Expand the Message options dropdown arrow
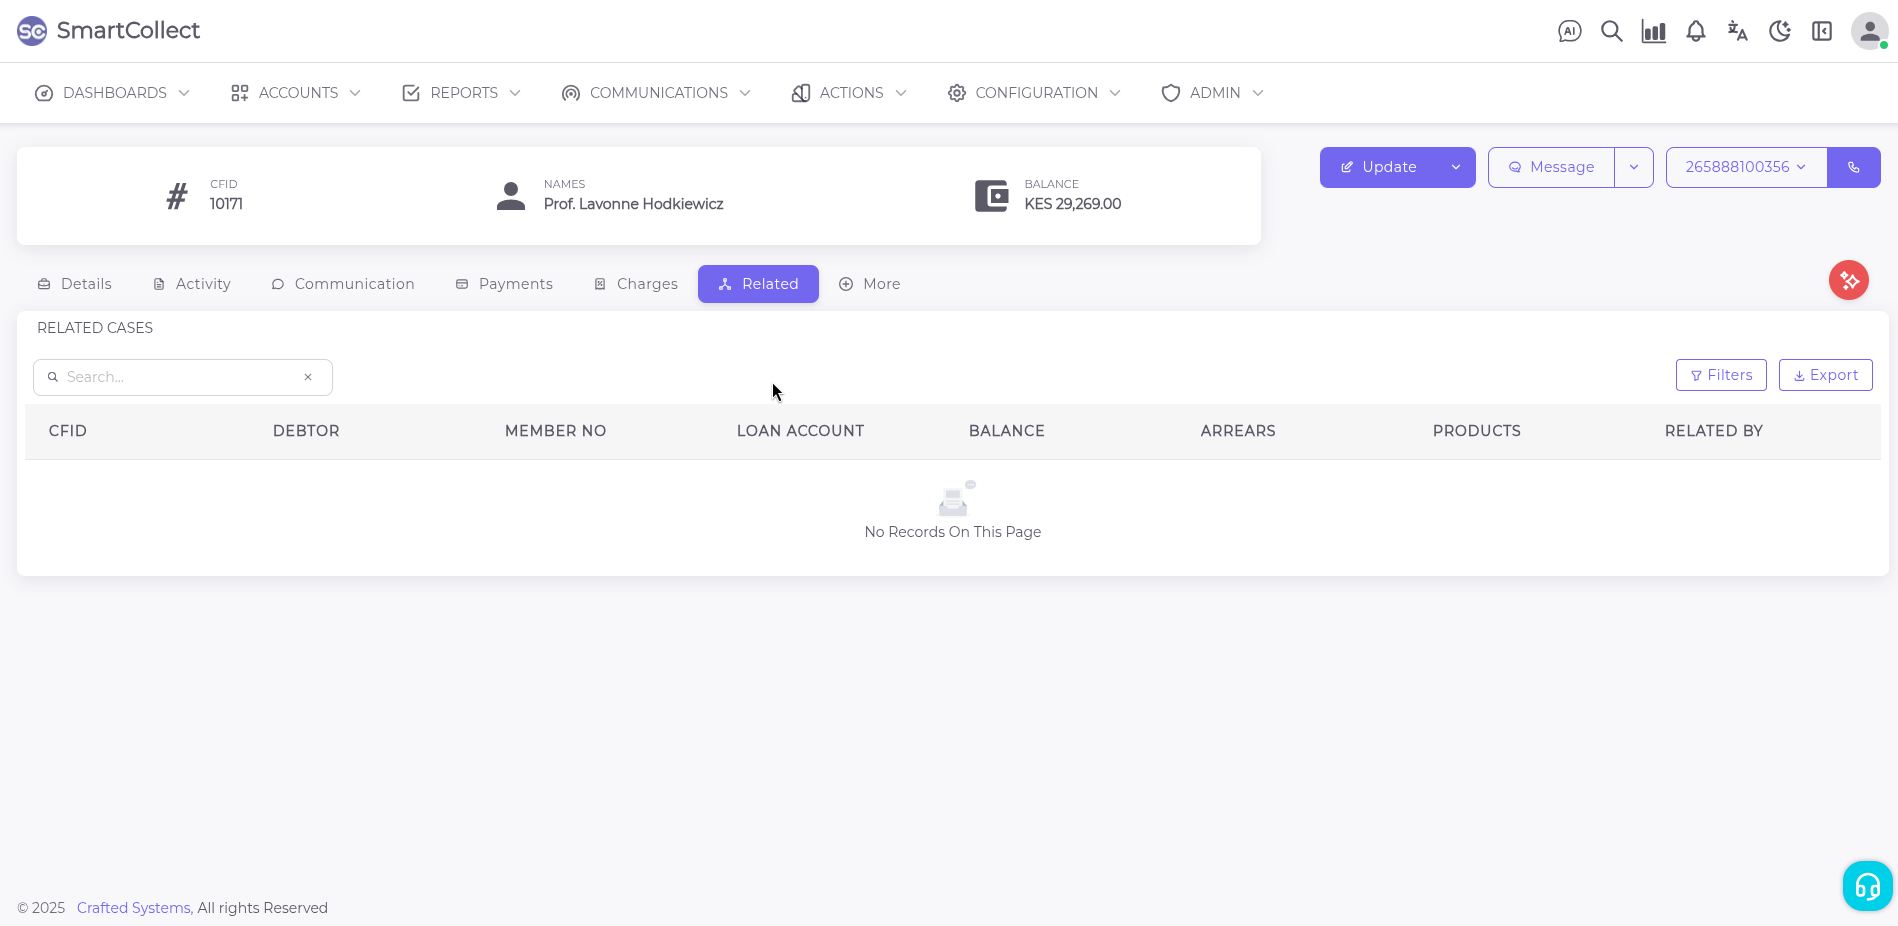Image resolution: width=1898 pixels, height=926 pixels. 1633,167
